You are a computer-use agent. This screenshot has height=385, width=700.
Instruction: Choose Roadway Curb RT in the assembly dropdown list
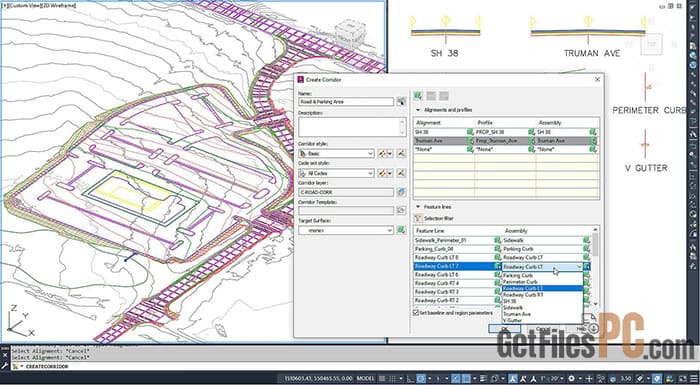point(542,295)
